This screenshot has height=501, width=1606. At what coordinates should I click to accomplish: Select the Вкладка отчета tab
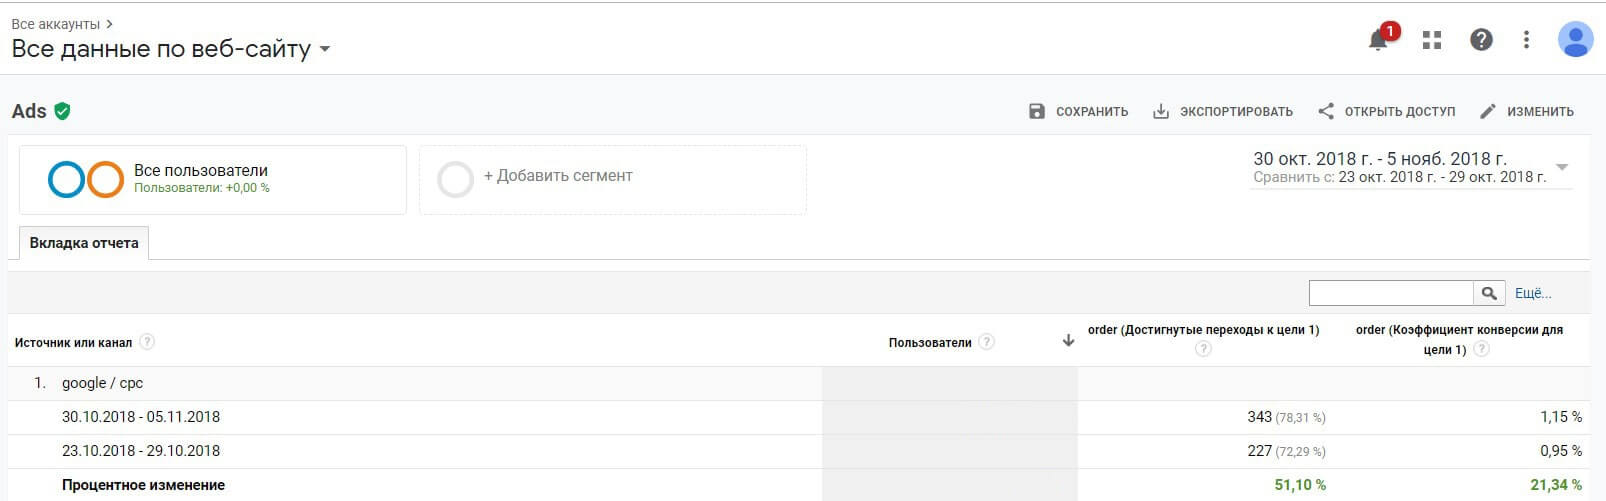coord(84,243)
